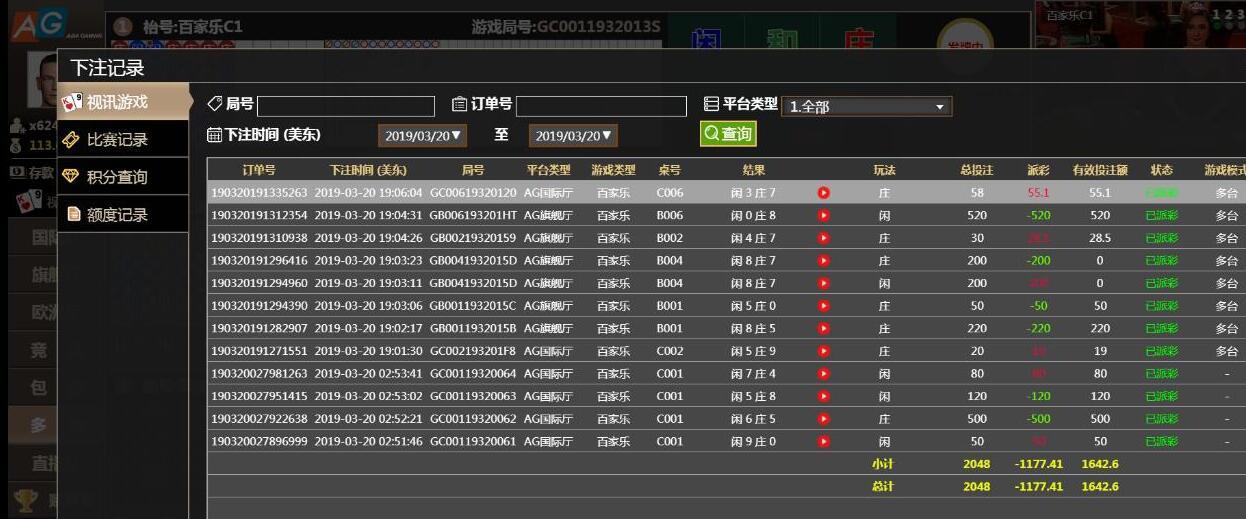Open the player avatar thumbnail

point(42,80)
